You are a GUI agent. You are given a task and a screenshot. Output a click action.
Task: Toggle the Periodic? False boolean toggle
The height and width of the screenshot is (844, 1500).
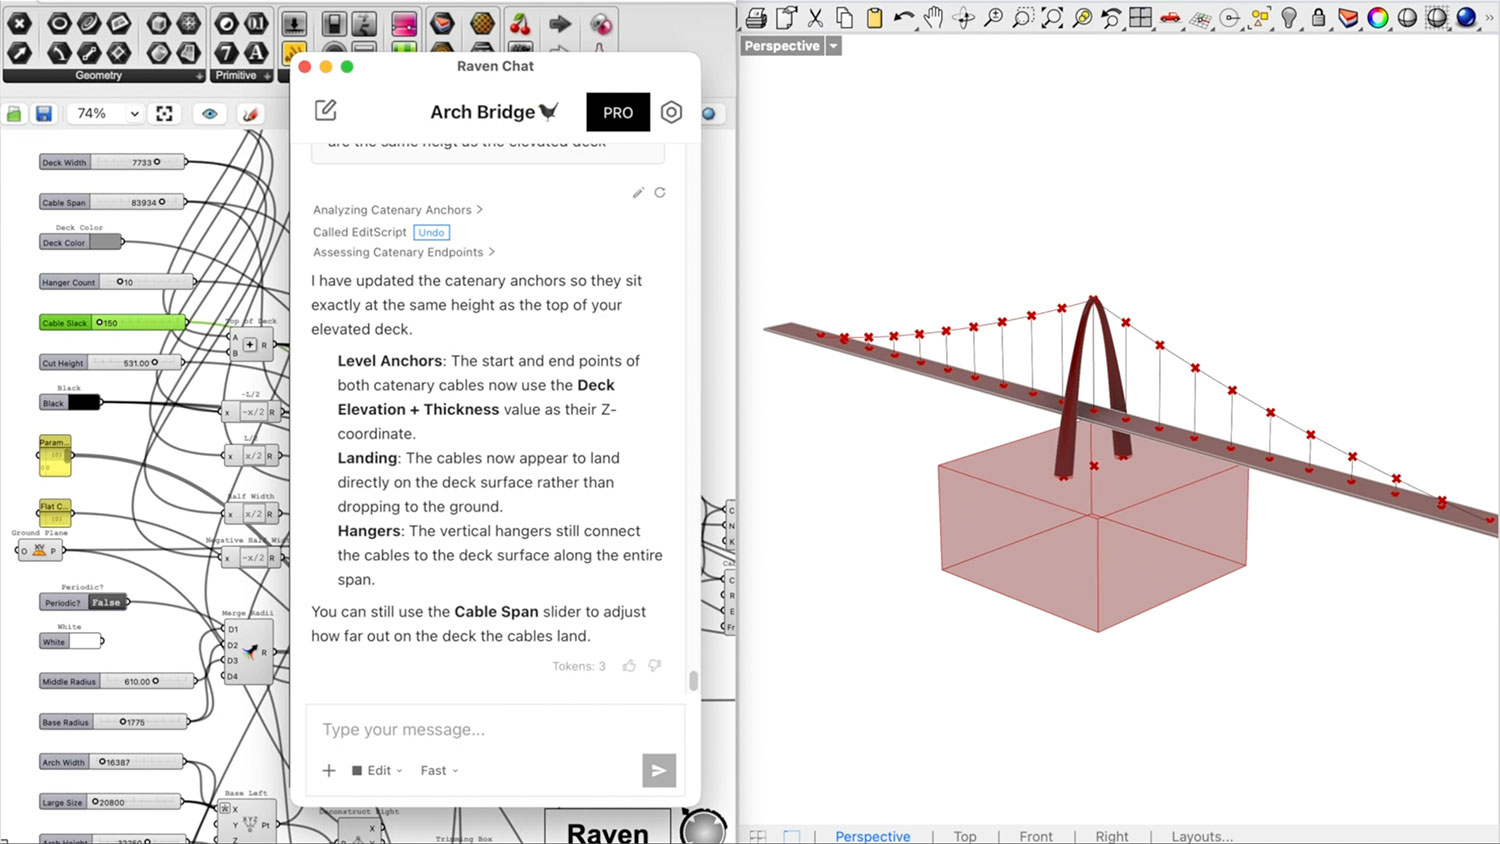[x=105, y=602]
